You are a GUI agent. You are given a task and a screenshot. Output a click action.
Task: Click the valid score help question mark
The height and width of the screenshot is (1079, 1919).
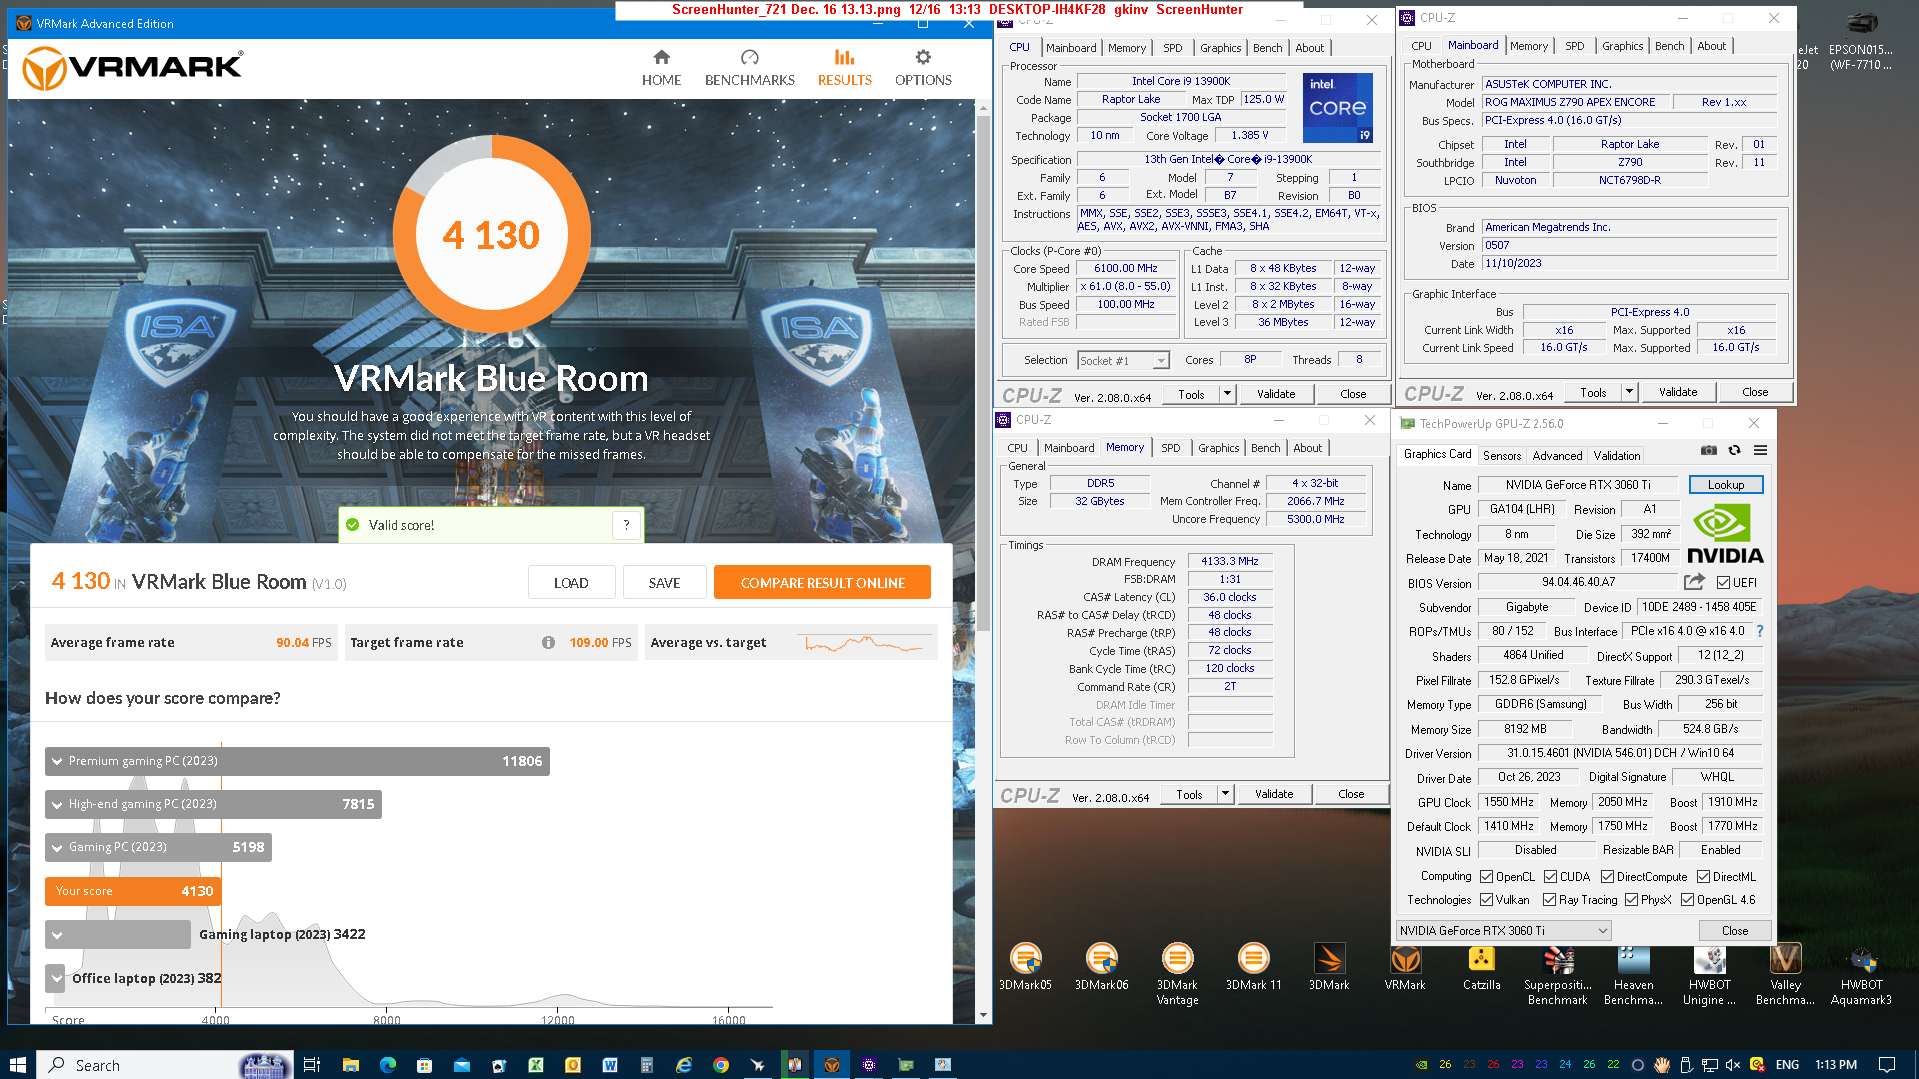click(x=626, y=525)
